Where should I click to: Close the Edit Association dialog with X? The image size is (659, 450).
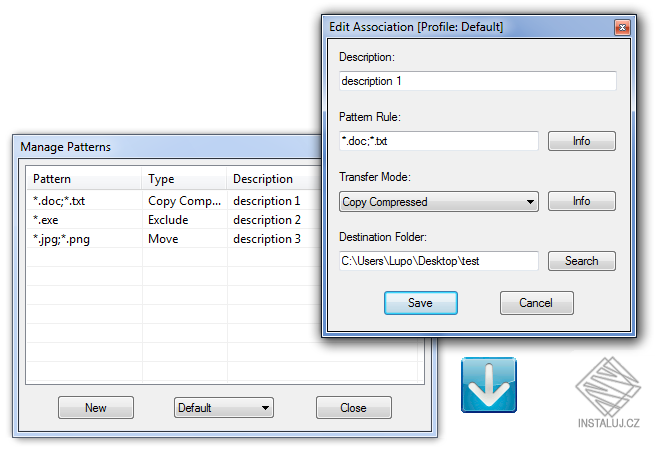click(x=622, y=28)
